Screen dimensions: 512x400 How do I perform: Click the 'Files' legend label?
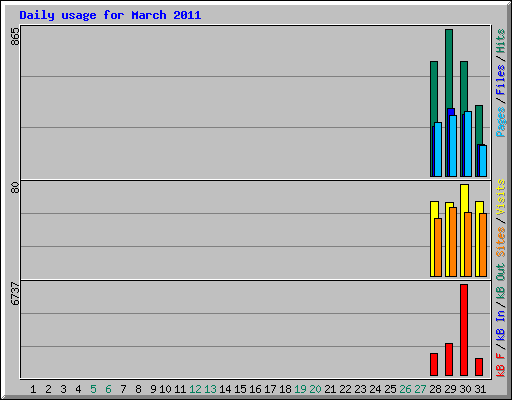point(501,80)
